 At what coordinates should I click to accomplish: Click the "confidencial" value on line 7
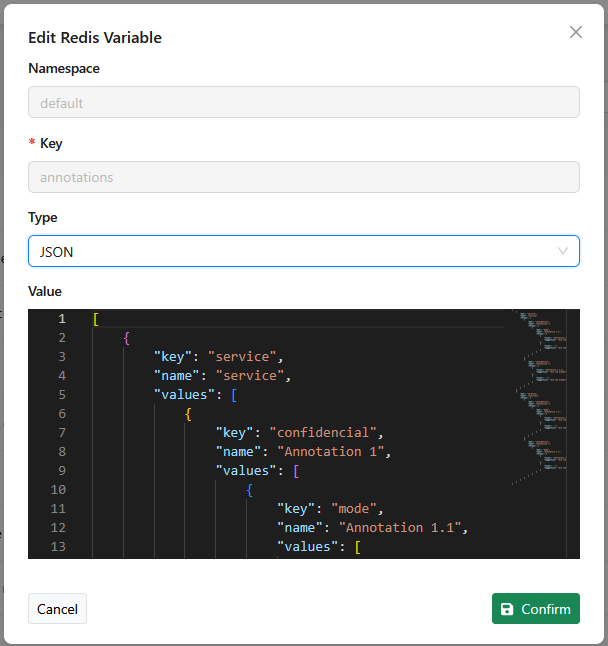323,433
